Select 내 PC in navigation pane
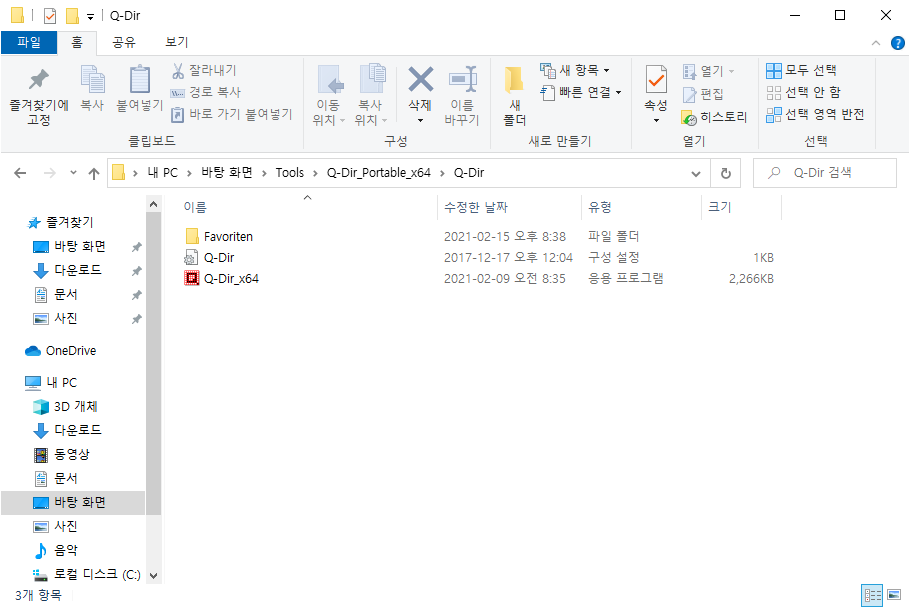This screenshot has height=608, width=910. click(61, 382)
